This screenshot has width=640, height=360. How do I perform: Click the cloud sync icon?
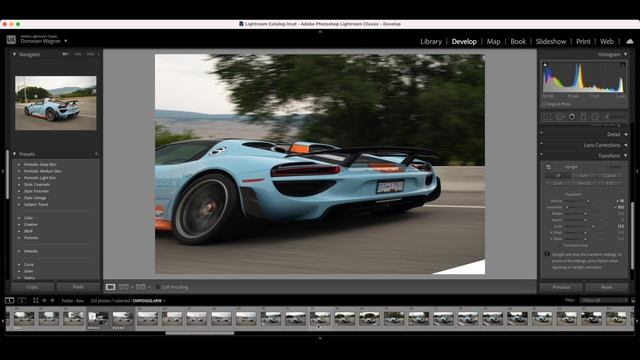coord(630,41)
